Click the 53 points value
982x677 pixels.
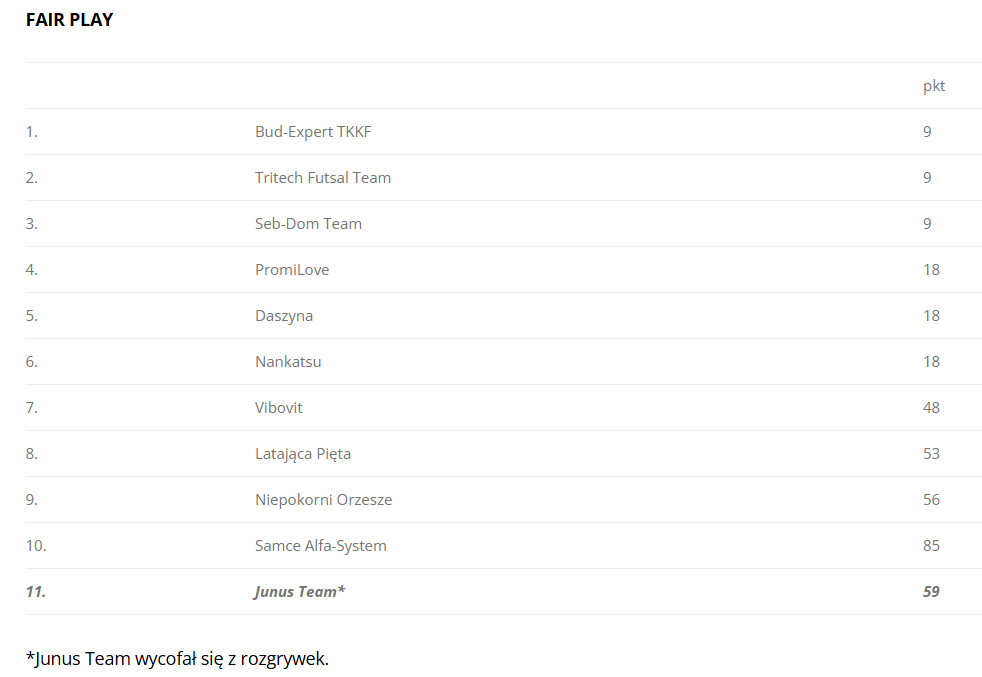[931, 454]
